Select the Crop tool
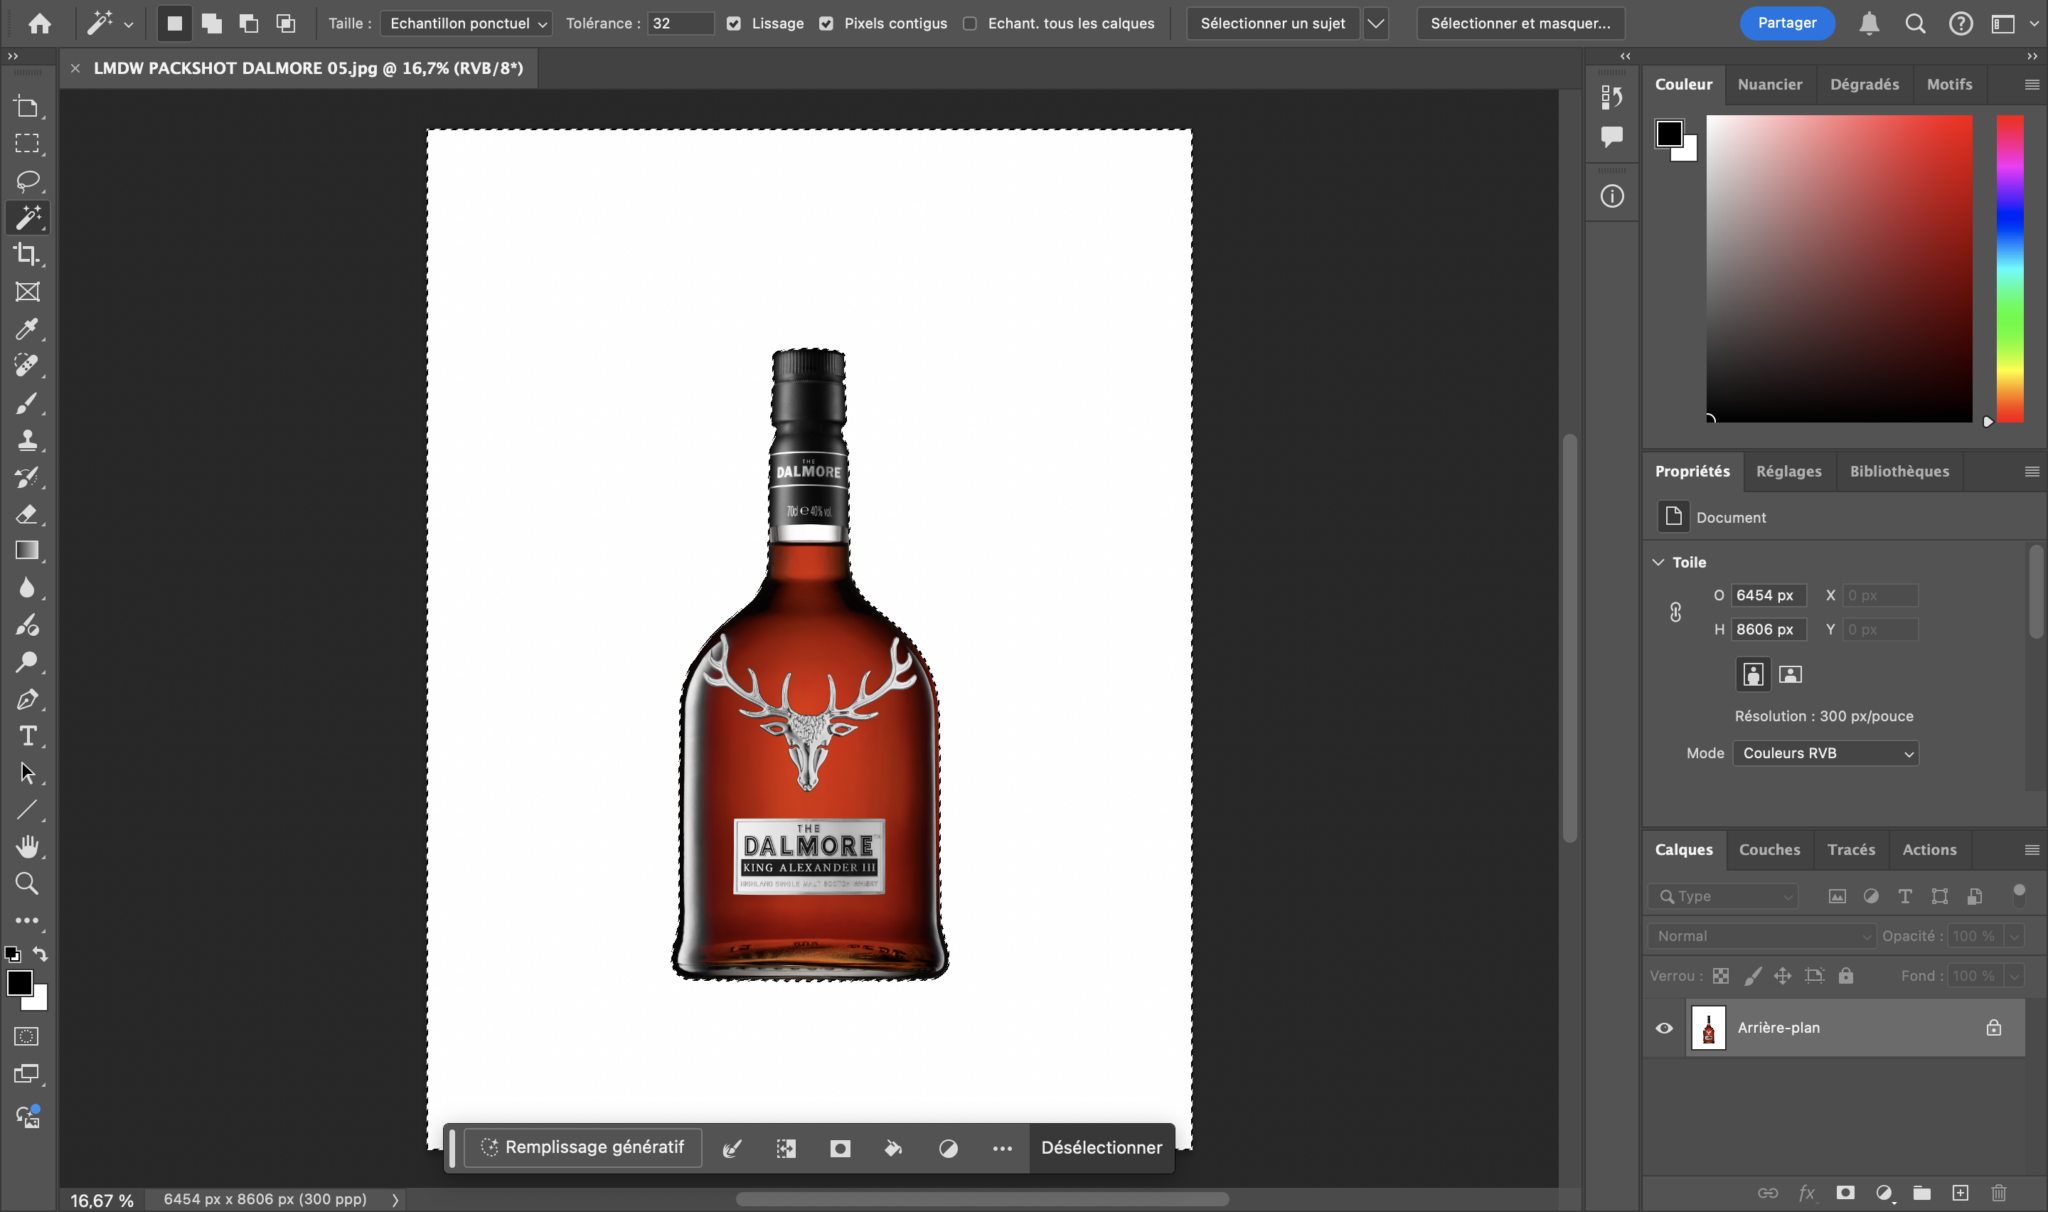The height and width of the screenshot is (1212, 2048). 27,255
